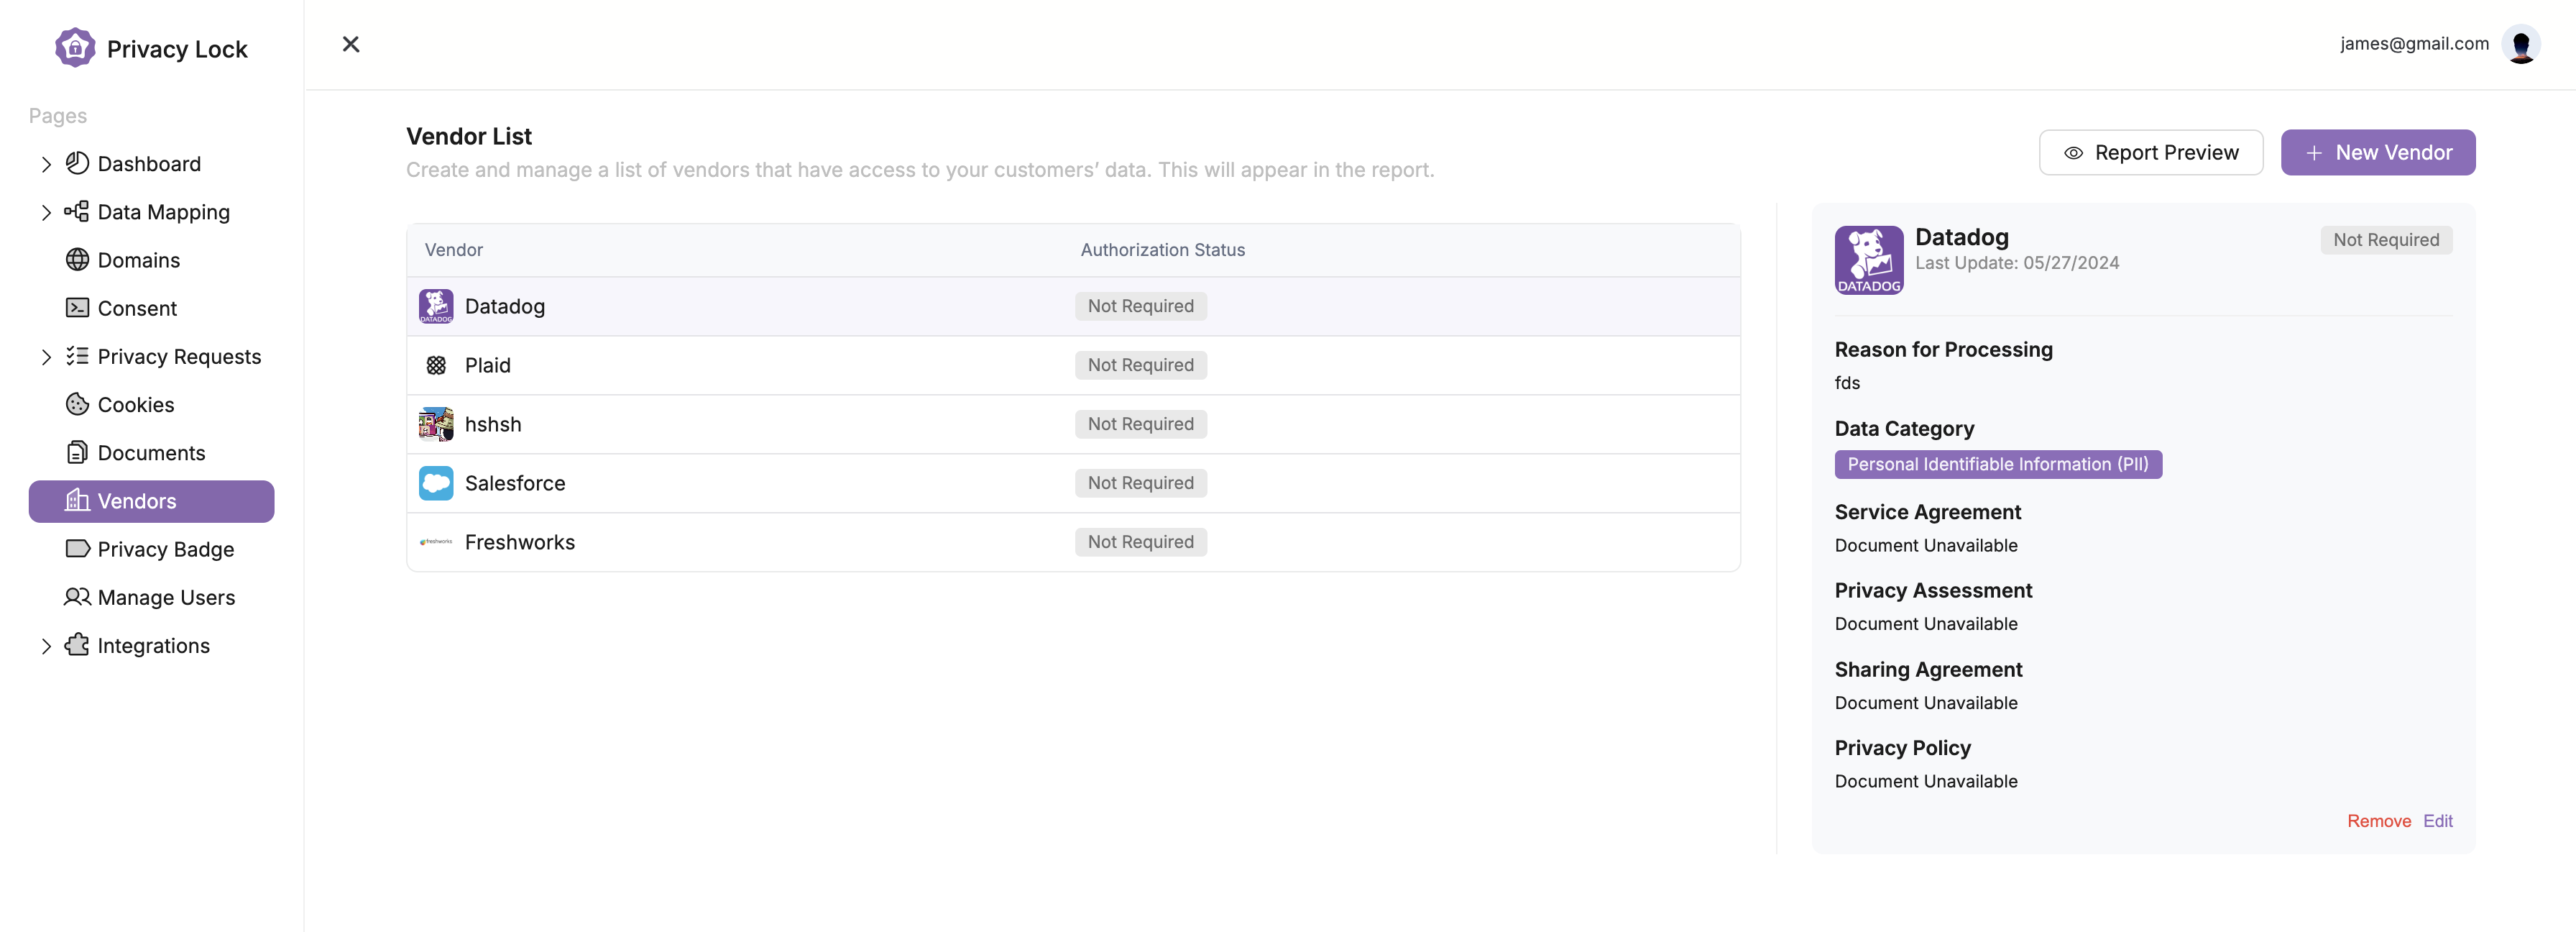Click Remove link for Datadog
Viewport: 2576px width, 932px height.
click(2379, 821)
